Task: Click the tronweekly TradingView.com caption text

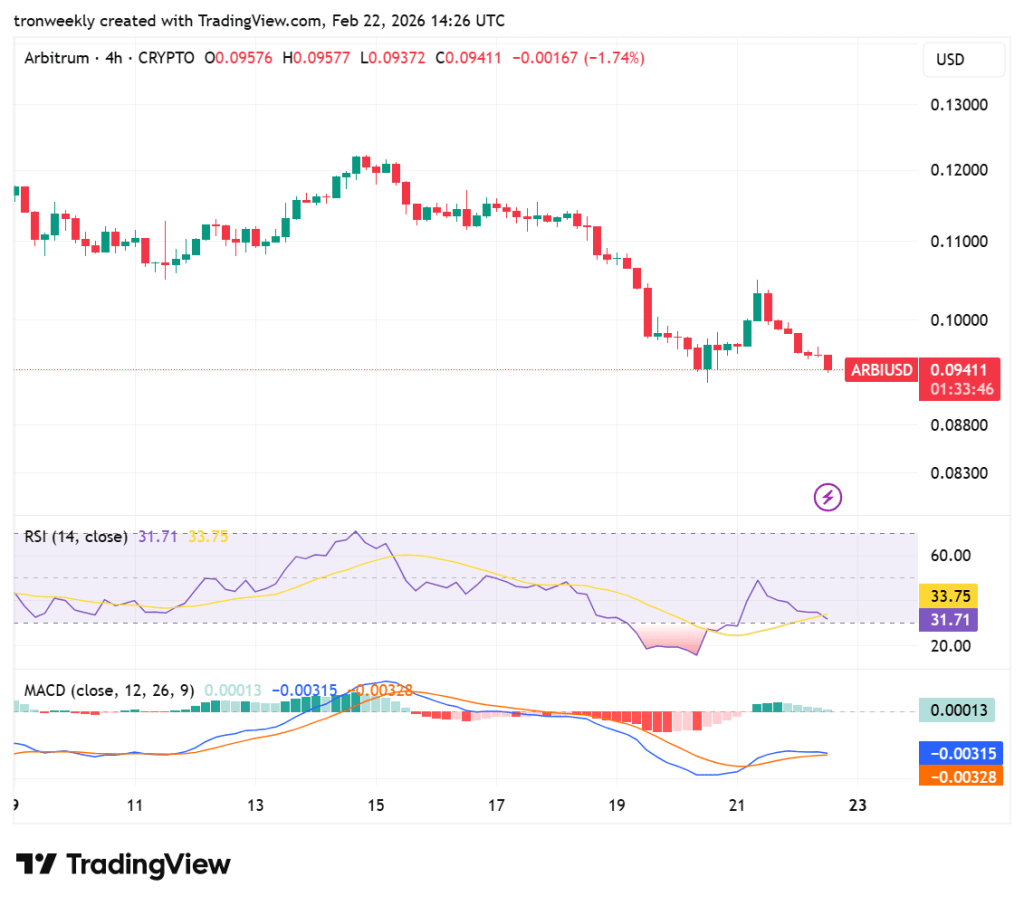Action: coord(259,21)
